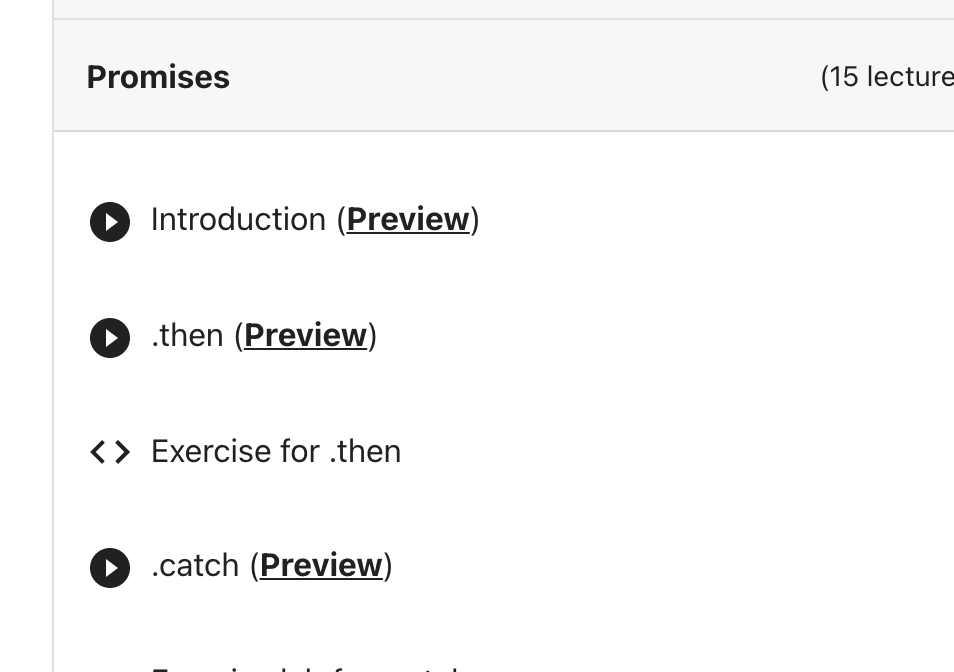This screenshot has width=954, height=672.
Task: Open the Preview link for Introduction
Action: tap(408, 220)
